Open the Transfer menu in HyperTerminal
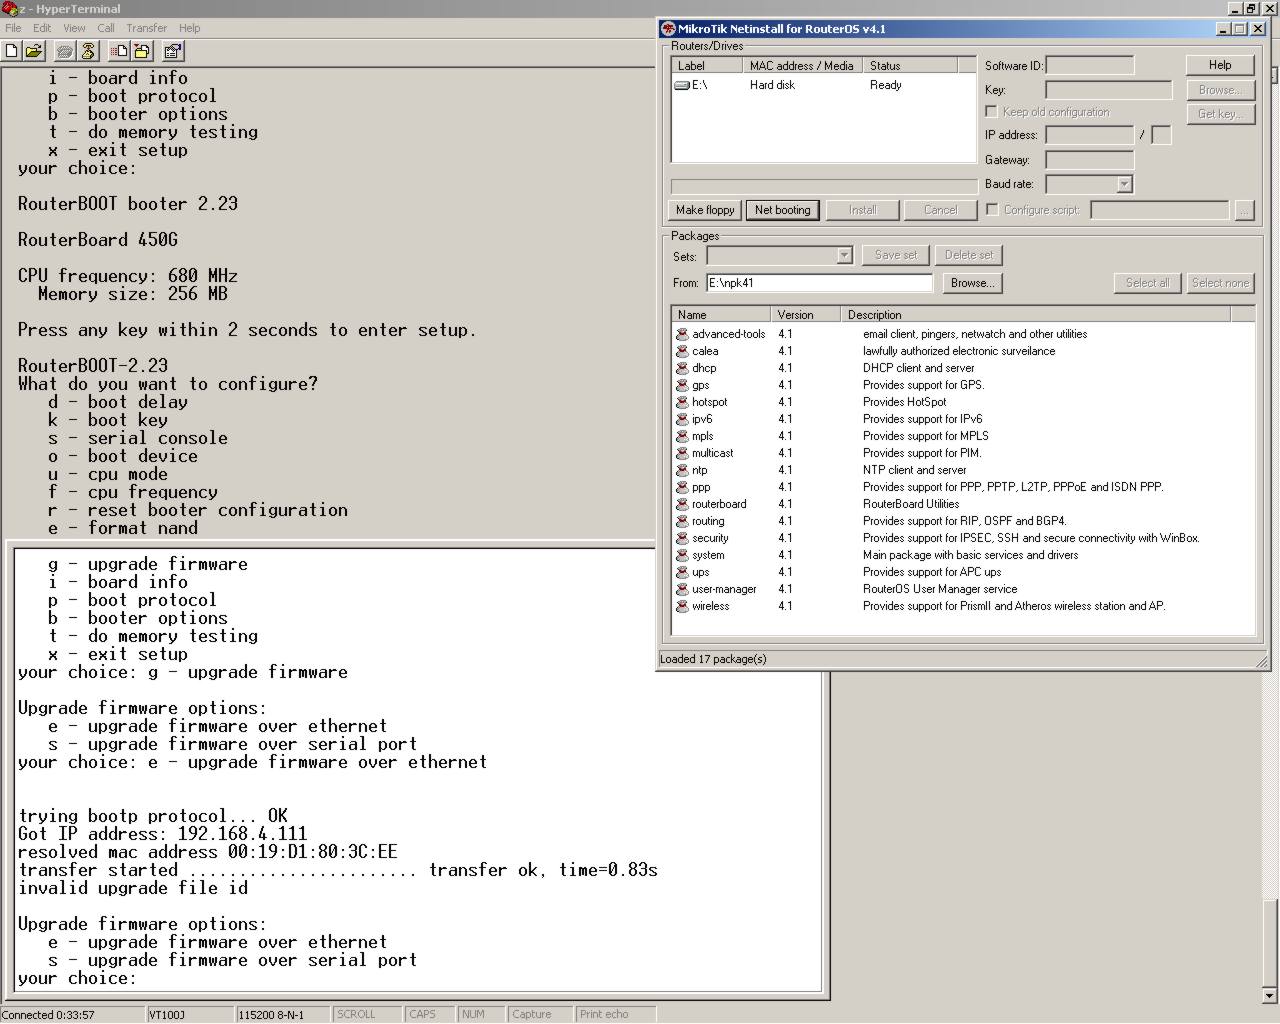1280x1024 pixels. point(146,28)
